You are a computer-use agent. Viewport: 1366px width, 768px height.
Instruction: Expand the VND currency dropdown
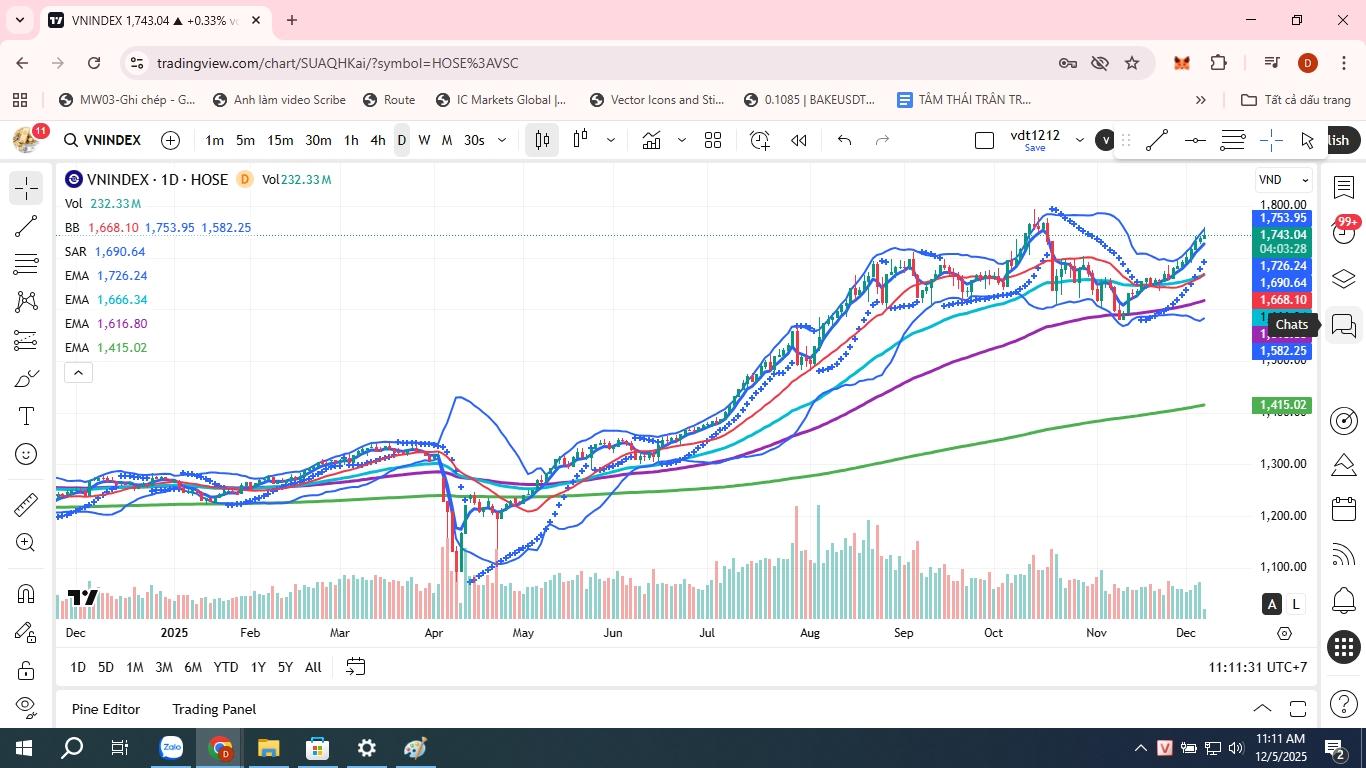[x=1284, y=180]
